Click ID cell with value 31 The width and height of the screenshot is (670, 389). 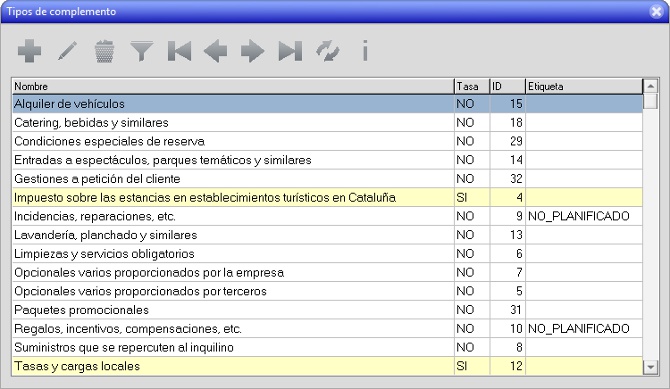(508, 310)
